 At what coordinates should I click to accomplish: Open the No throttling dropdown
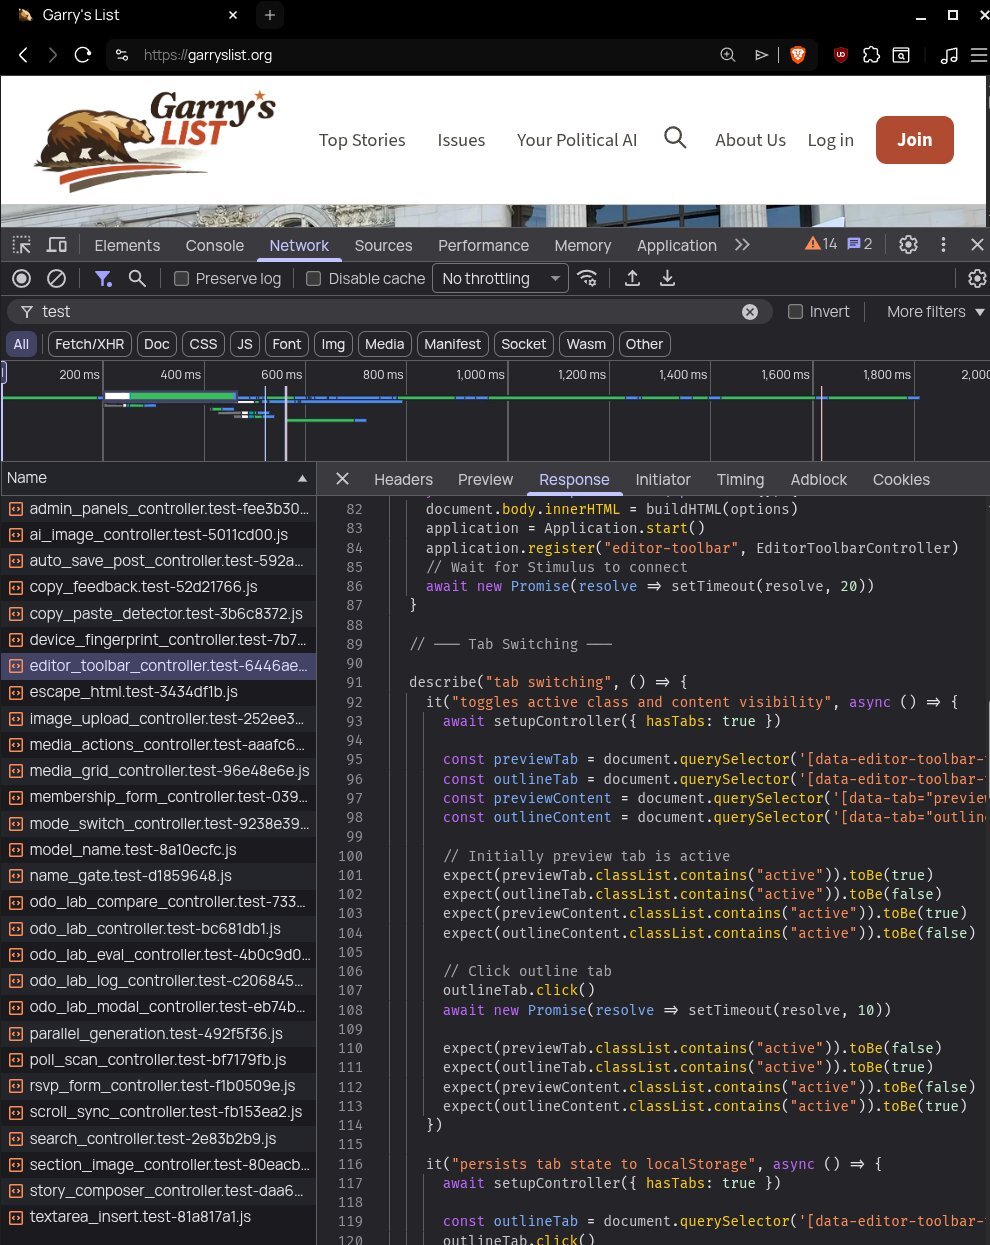pos(500,279)
